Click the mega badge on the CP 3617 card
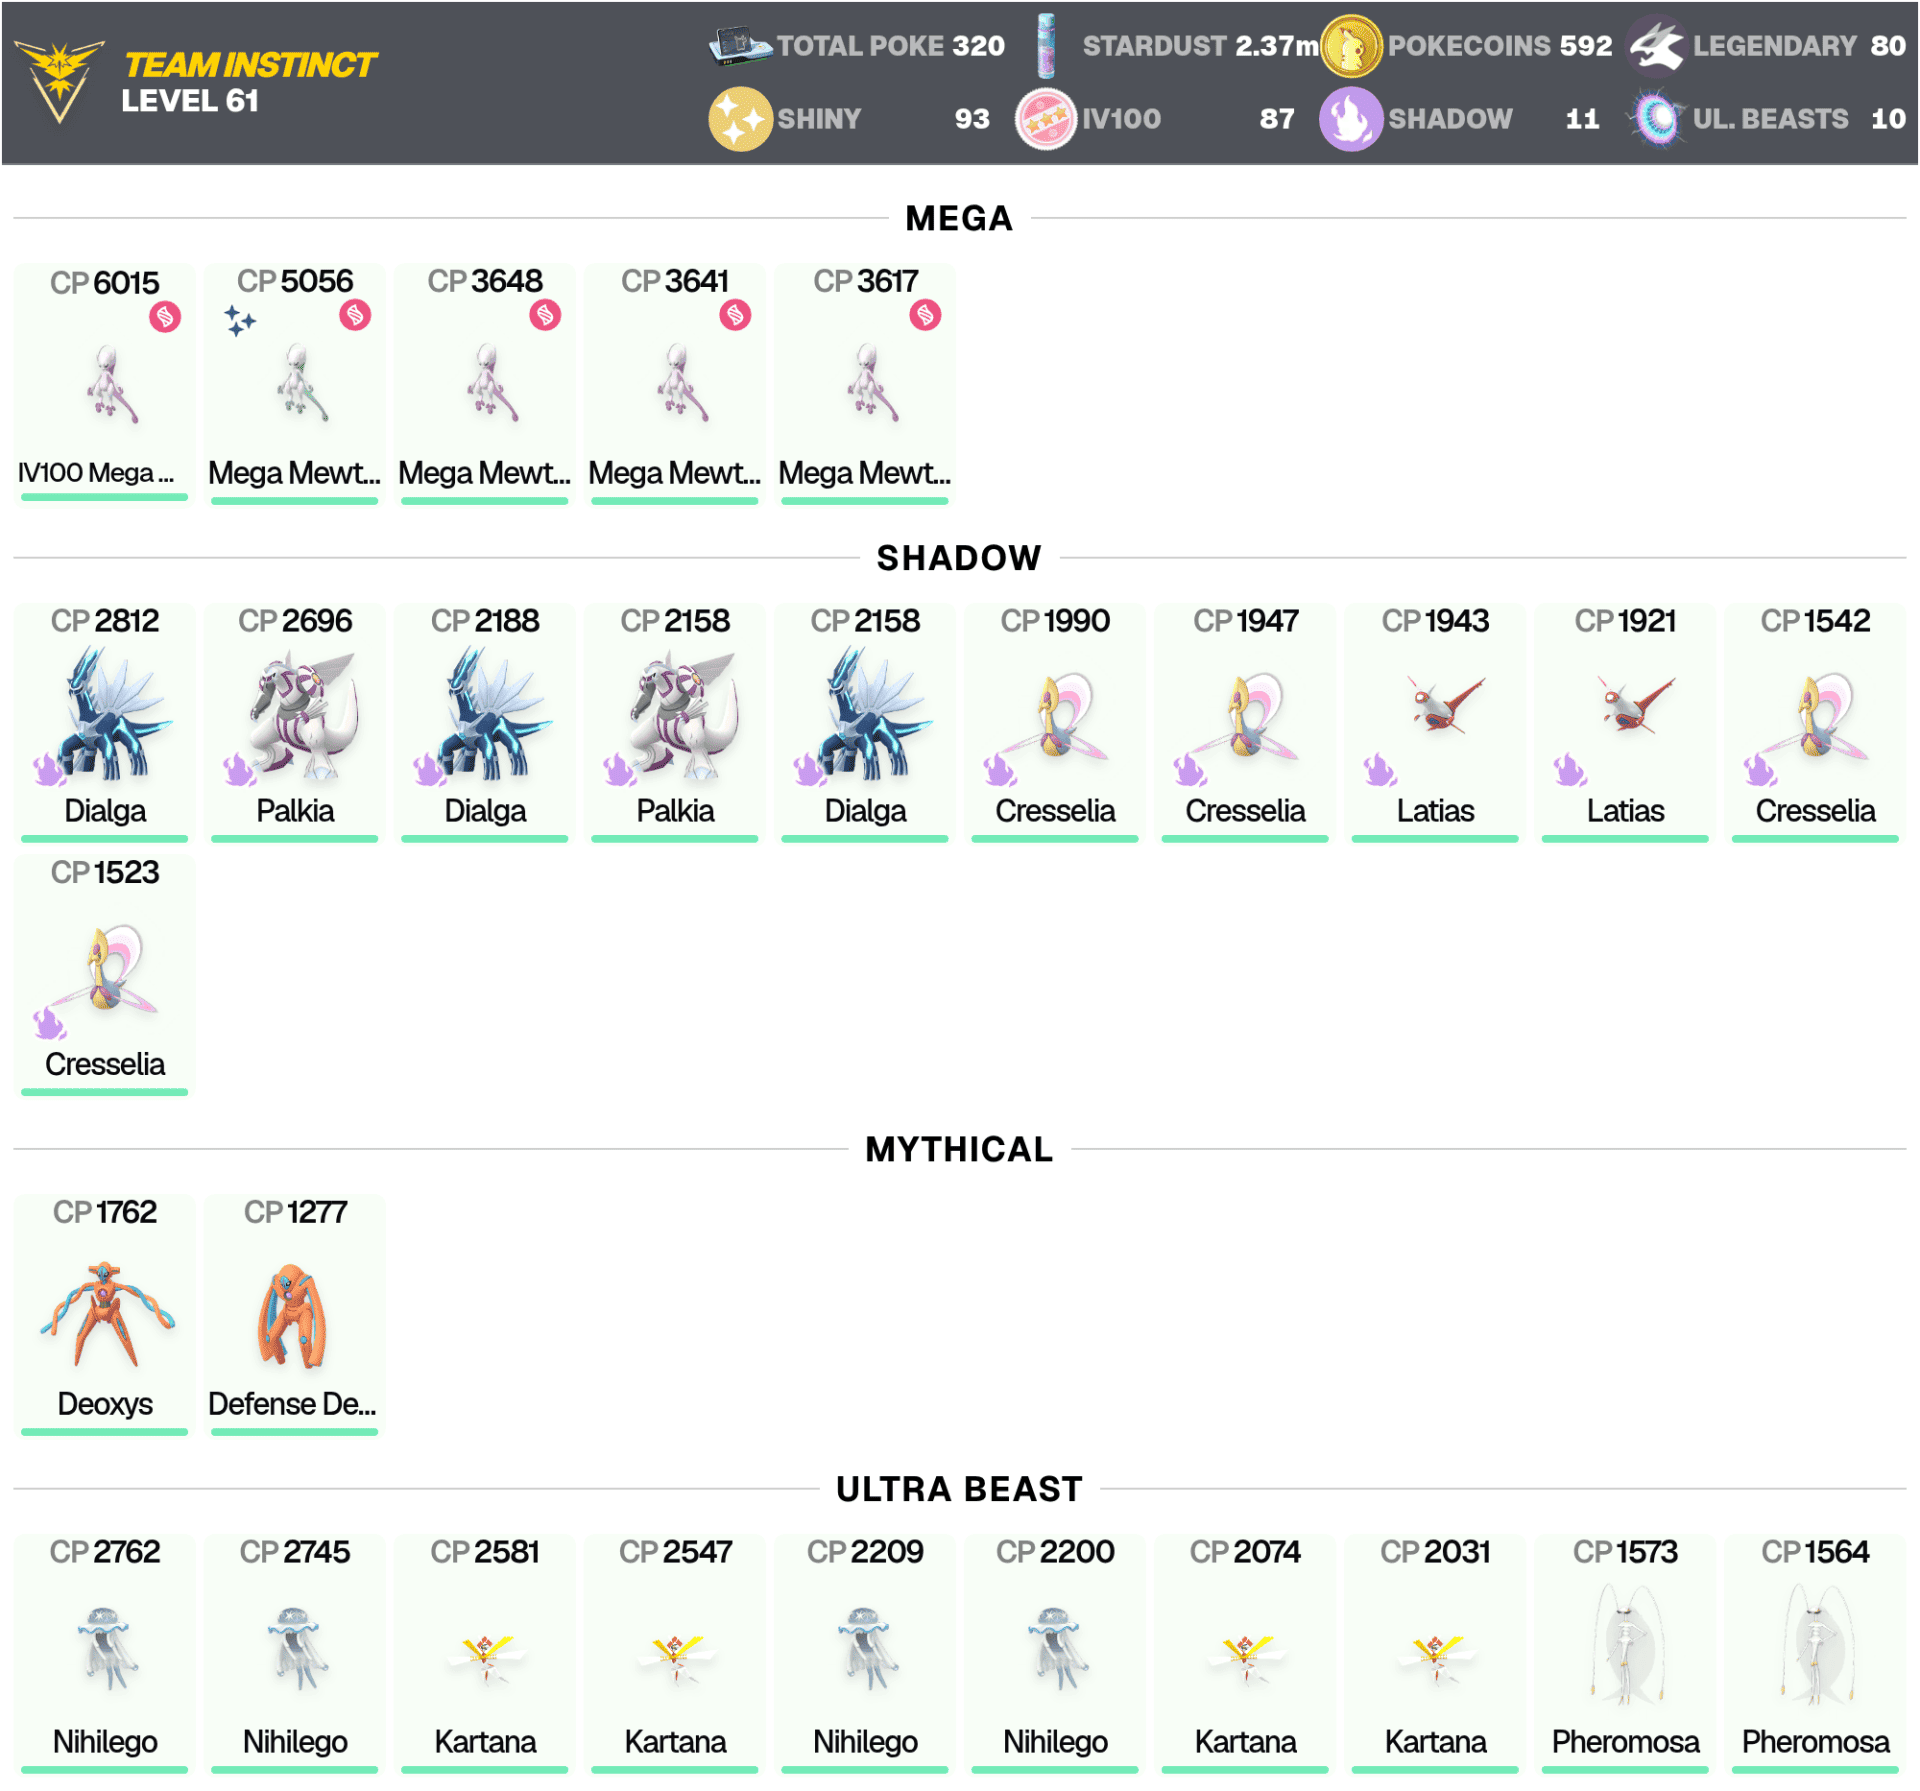1920x1791 pixels. point(925,315)
